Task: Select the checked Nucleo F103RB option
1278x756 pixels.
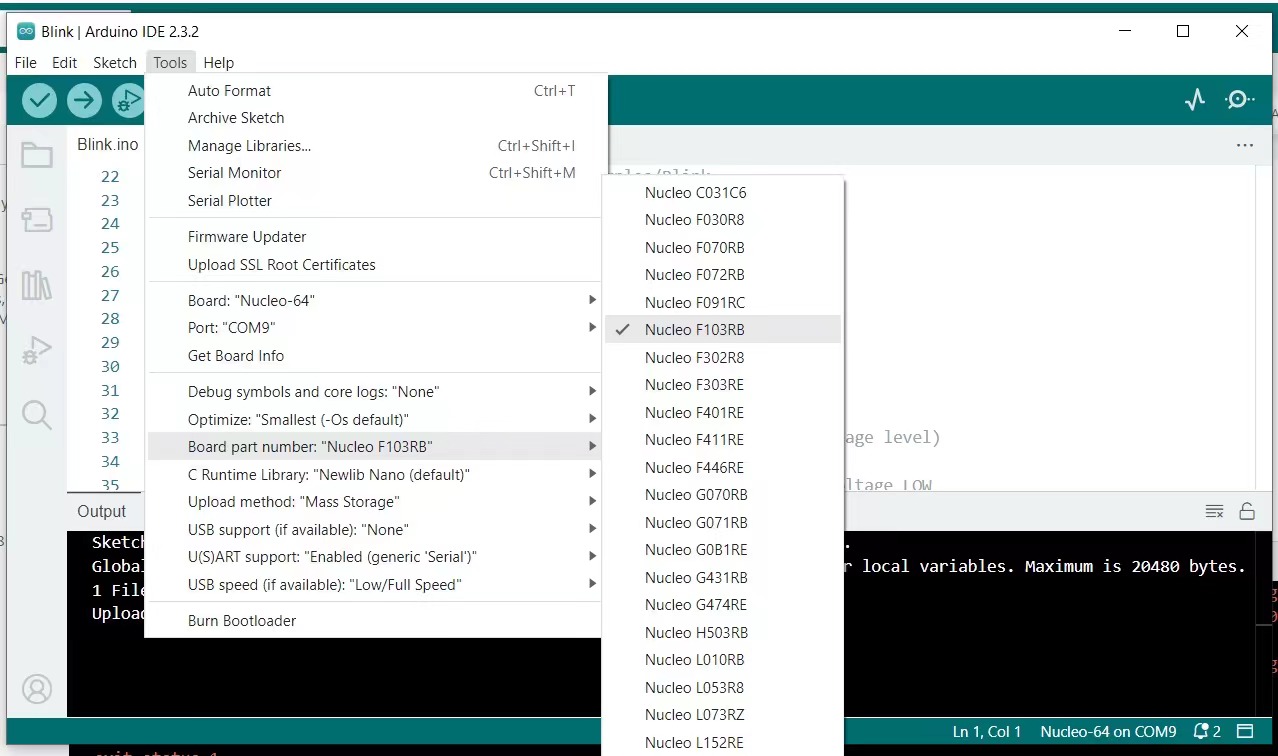Action: (x=723, y=330)
